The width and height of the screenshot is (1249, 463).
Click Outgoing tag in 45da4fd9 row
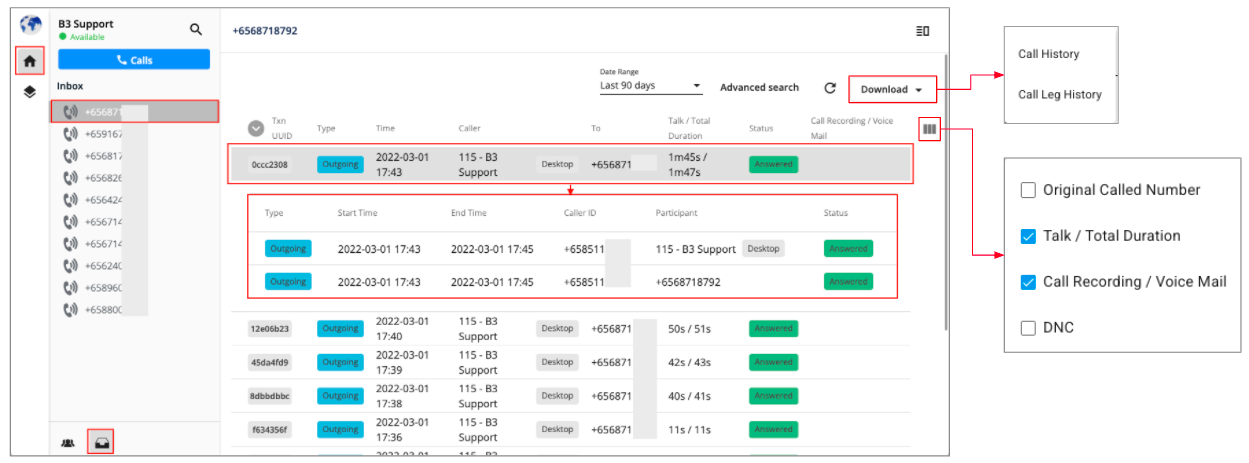(340, 362)
